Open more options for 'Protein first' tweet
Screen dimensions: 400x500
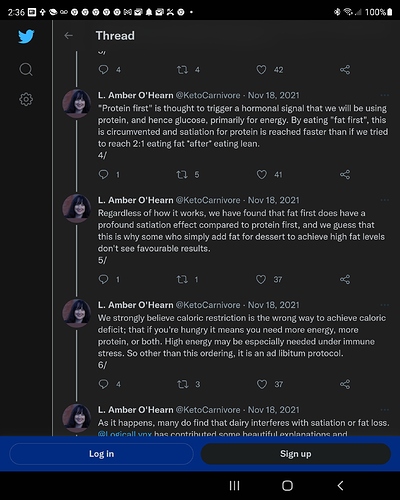tap(384, 95)
